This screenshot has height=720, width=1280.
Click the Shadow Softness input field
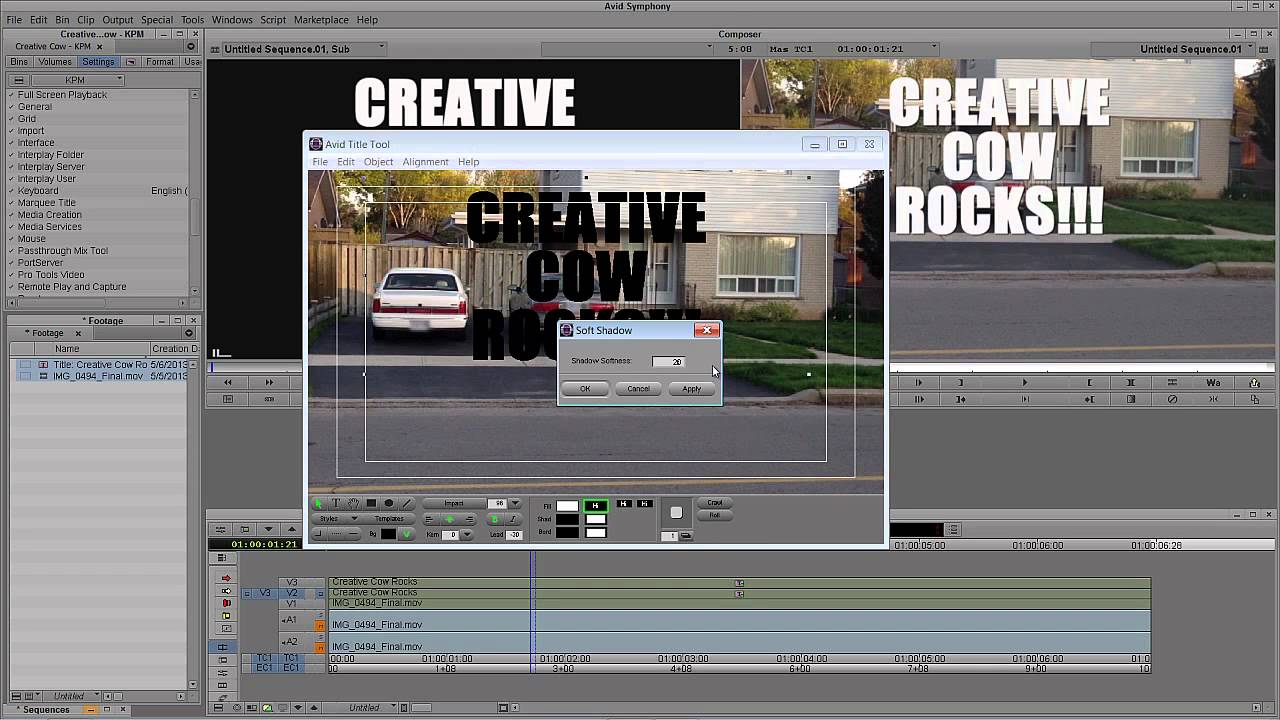point(668,361)
